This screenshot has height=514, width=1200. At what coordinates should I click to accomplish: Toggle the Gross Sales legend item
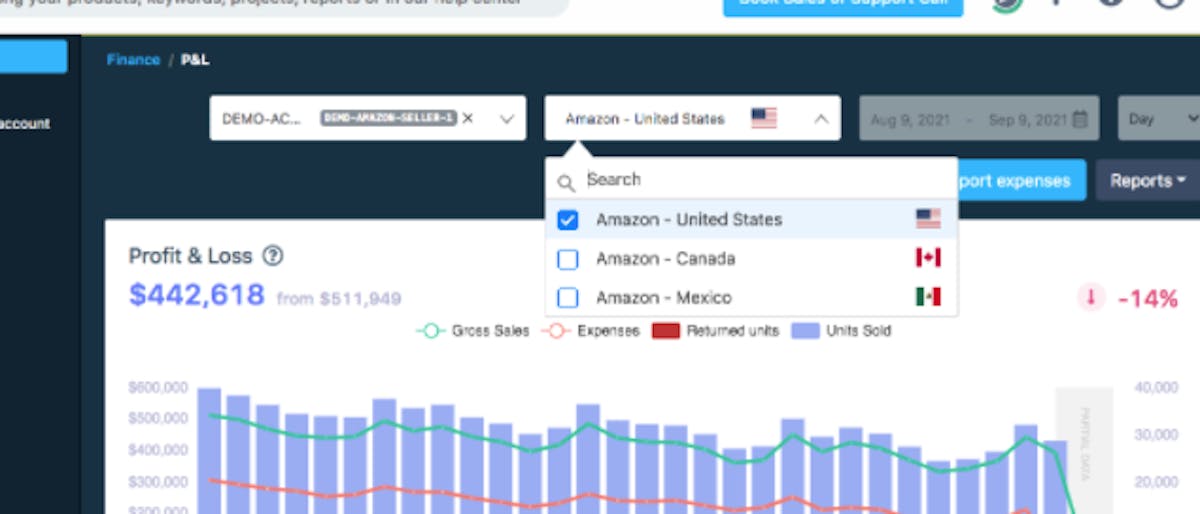point(472,330)
